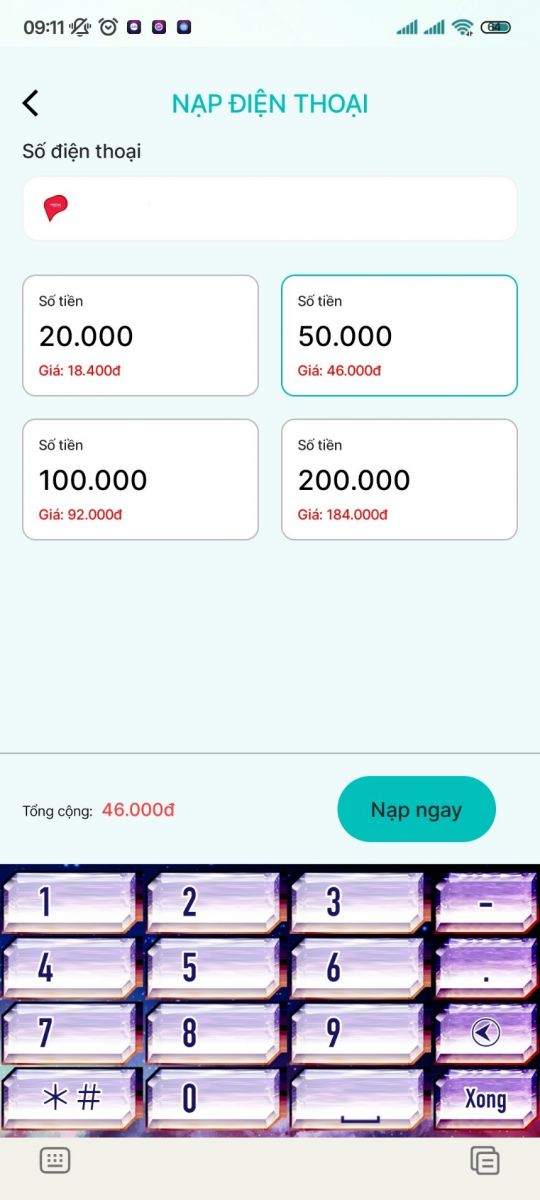Tap the Nạp ngay button
The height and width of the screenshot is (1200, 540).
[x=416, y=809]
